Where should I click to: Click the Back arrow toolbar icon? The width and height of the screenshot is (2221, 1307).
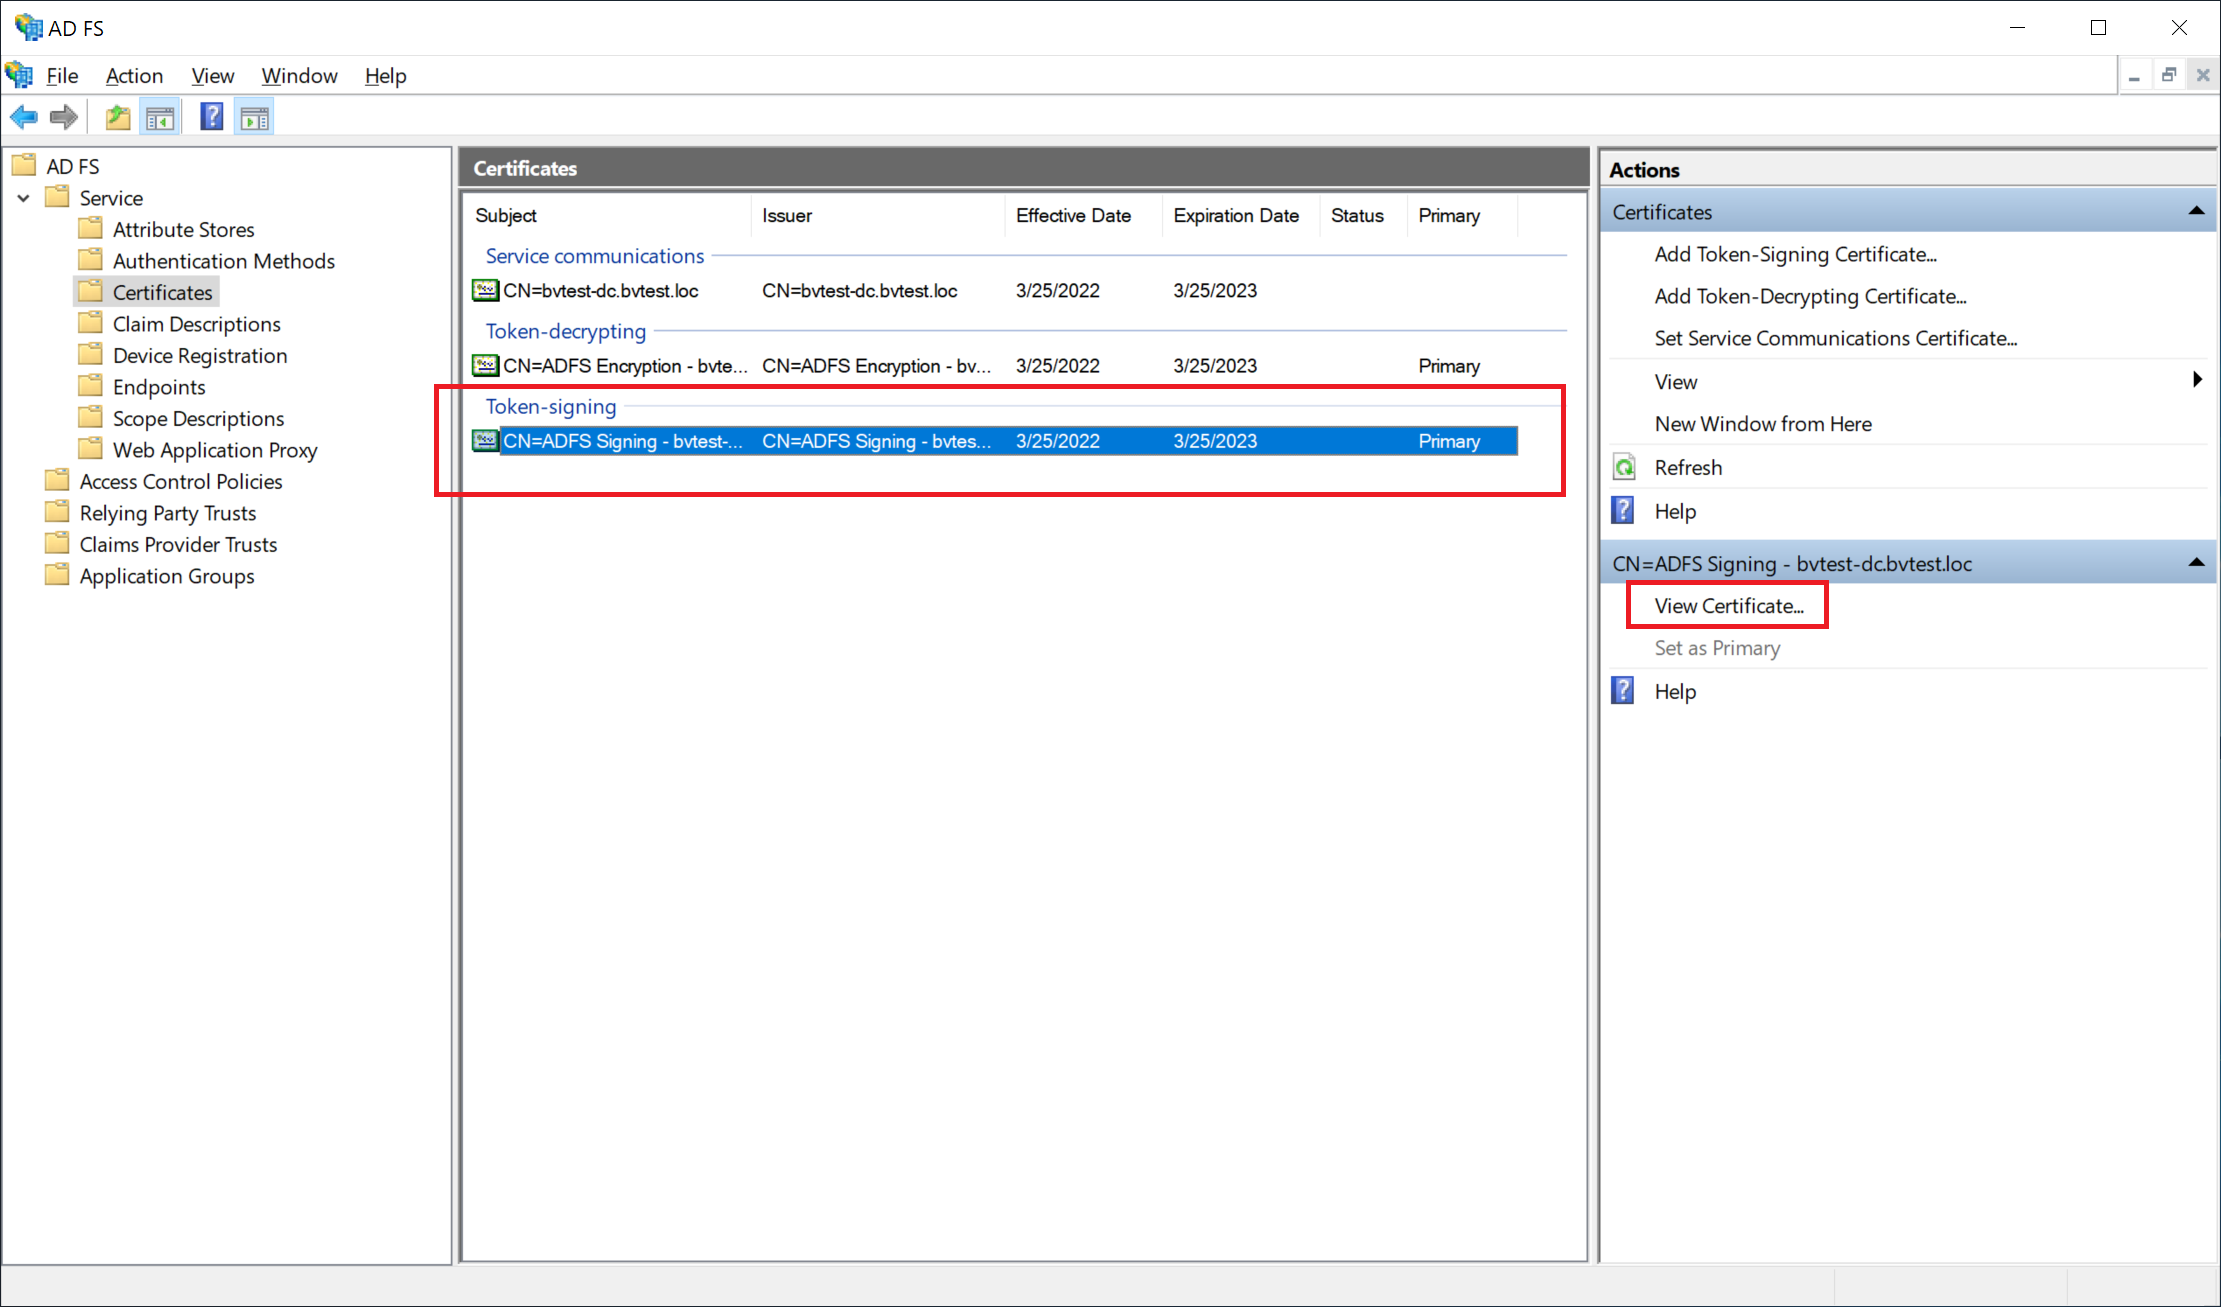click(24, 118)
